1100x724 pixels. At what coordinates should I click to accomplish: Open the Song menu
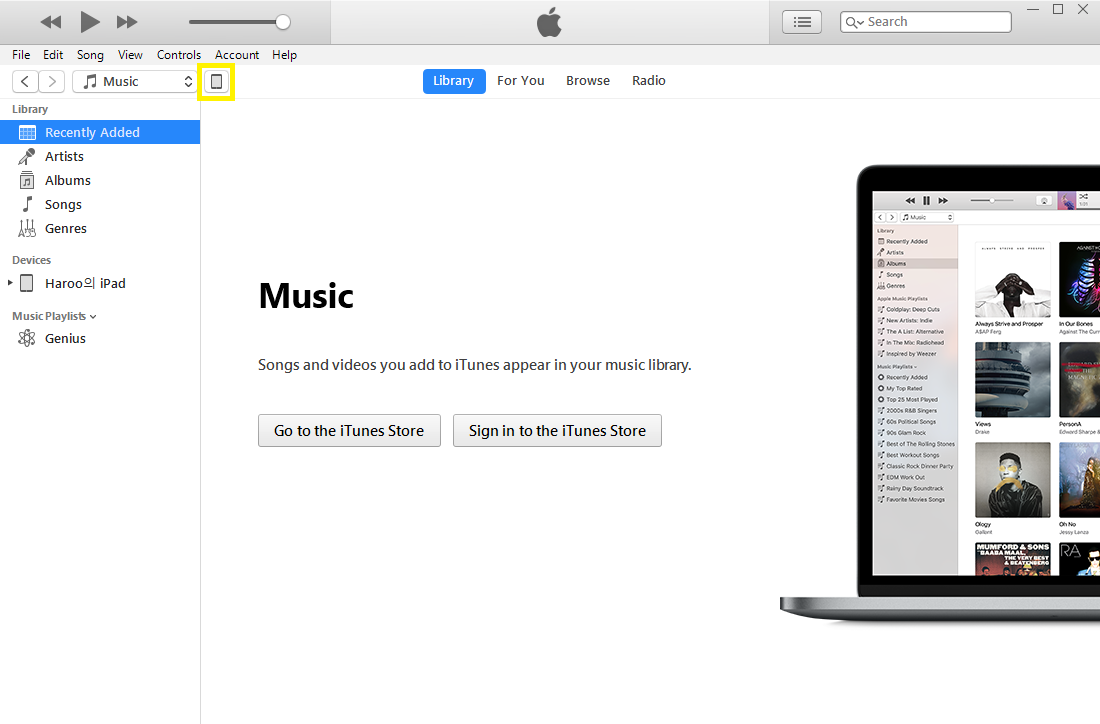coord(90,55)
